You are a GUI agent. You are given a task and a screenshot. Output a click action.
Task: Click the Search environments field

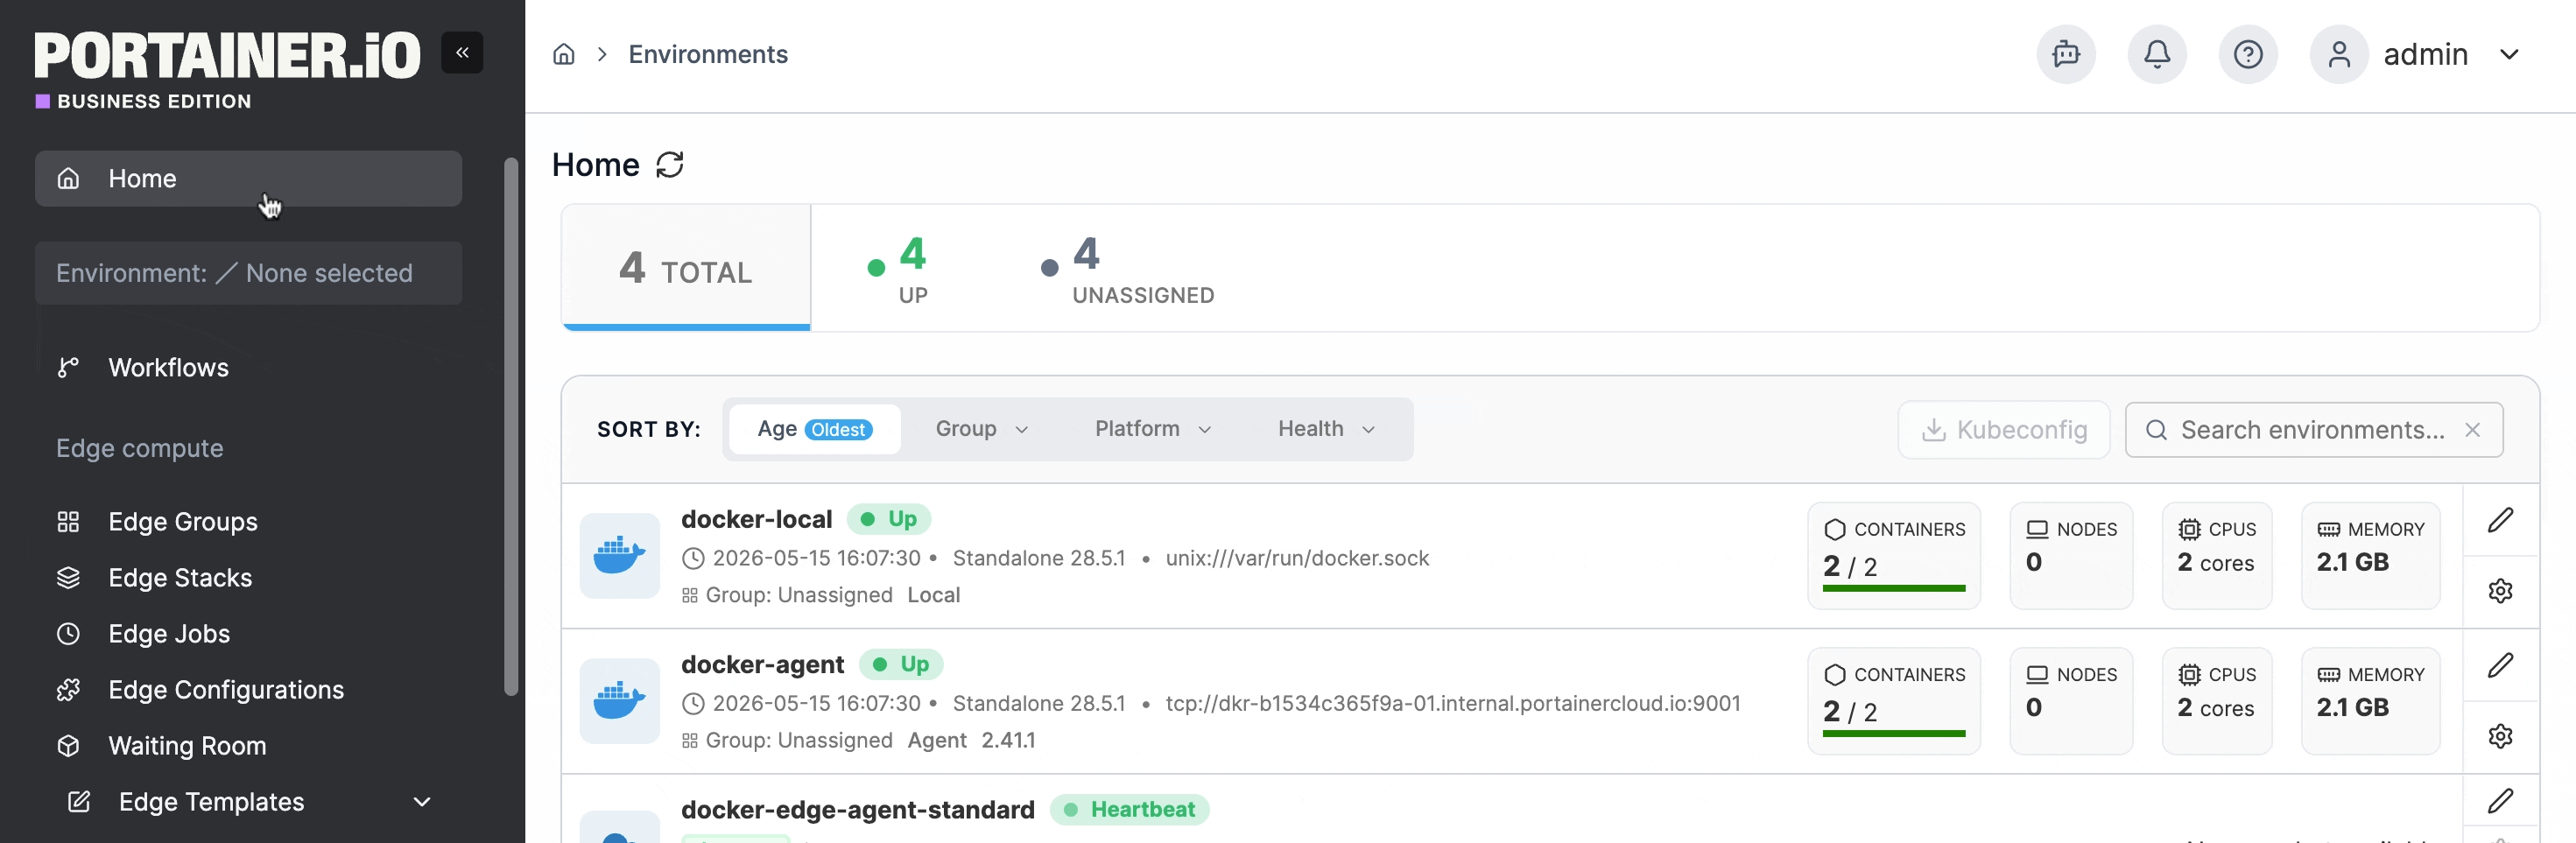(x=2313, y=430)
